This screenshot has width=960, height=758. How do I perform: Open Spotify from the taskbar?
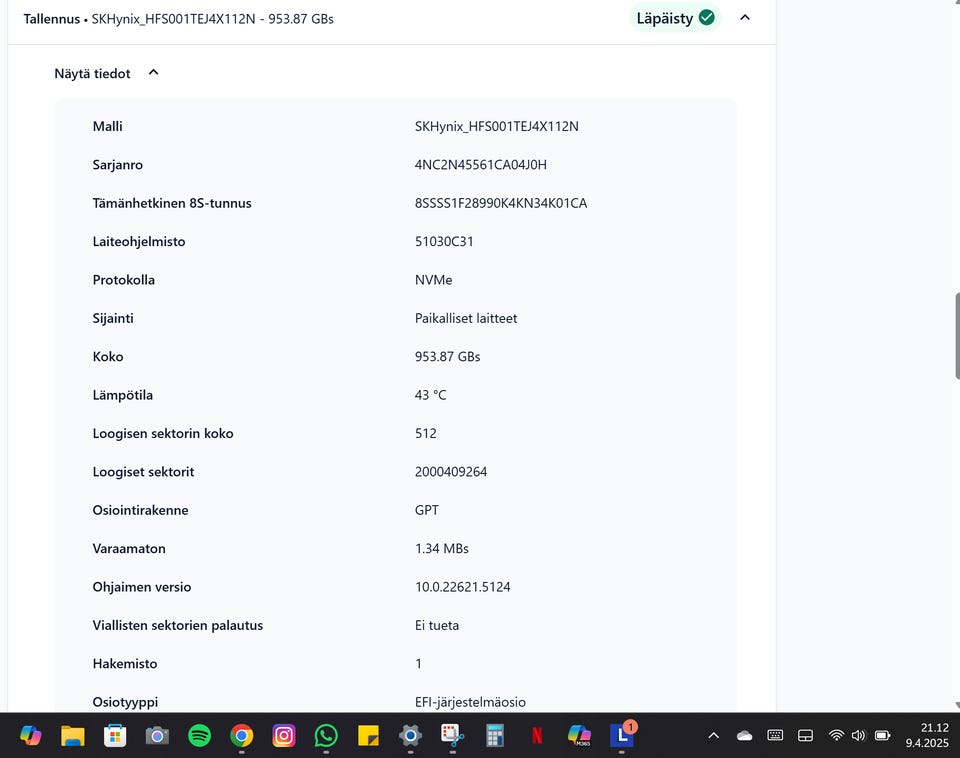pyautogui.click(x=199, y=735)
